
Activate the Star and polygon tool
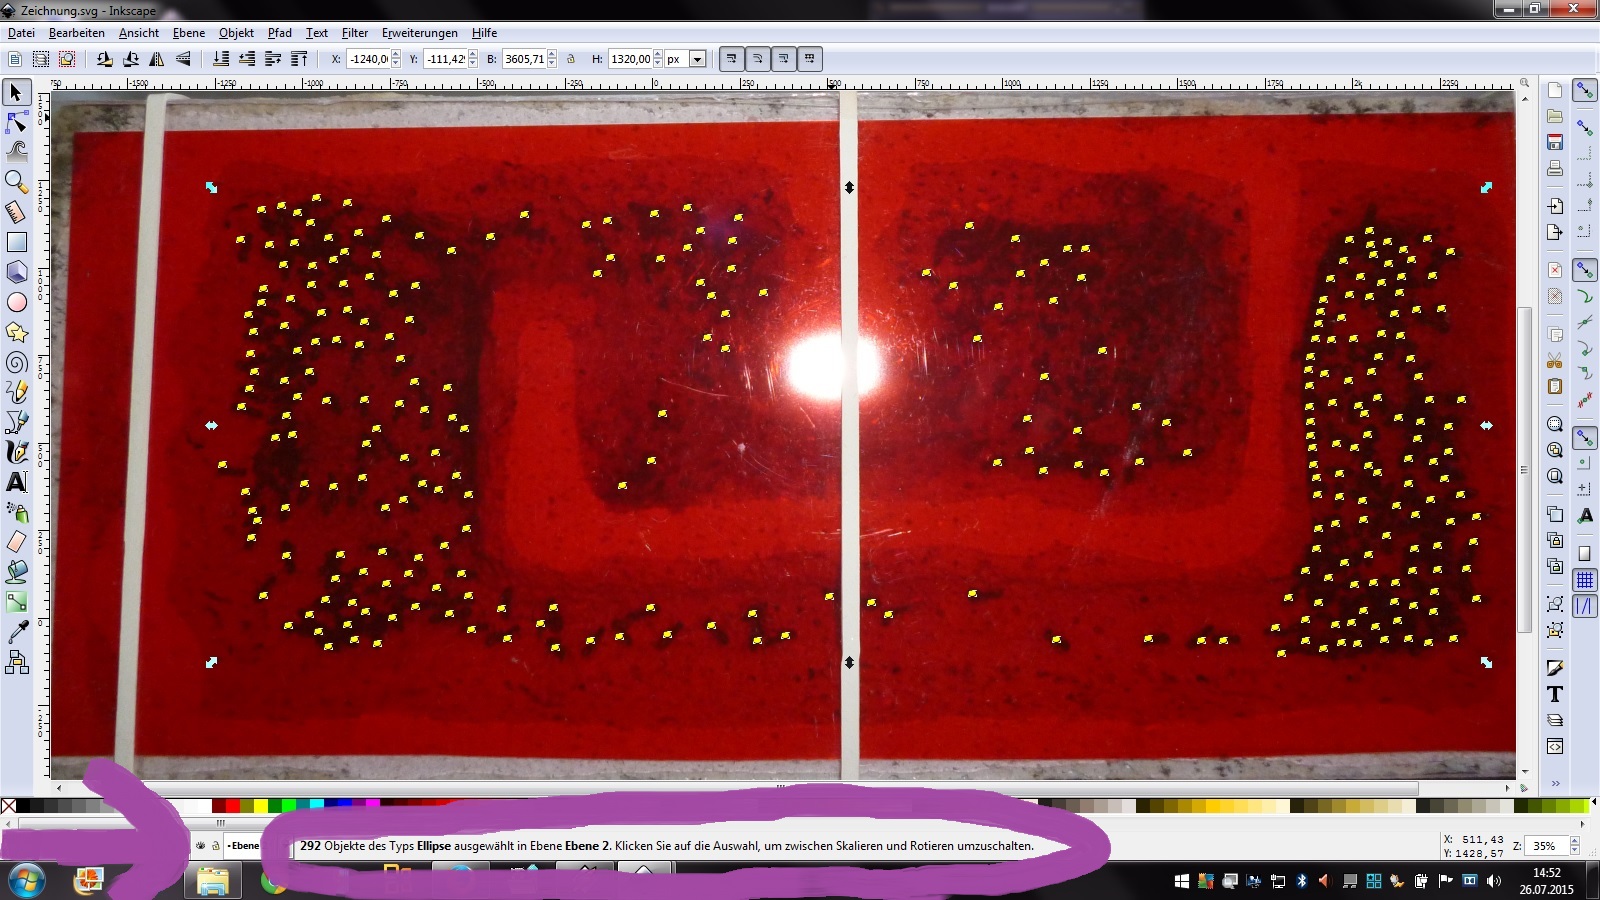click(16, 332)
